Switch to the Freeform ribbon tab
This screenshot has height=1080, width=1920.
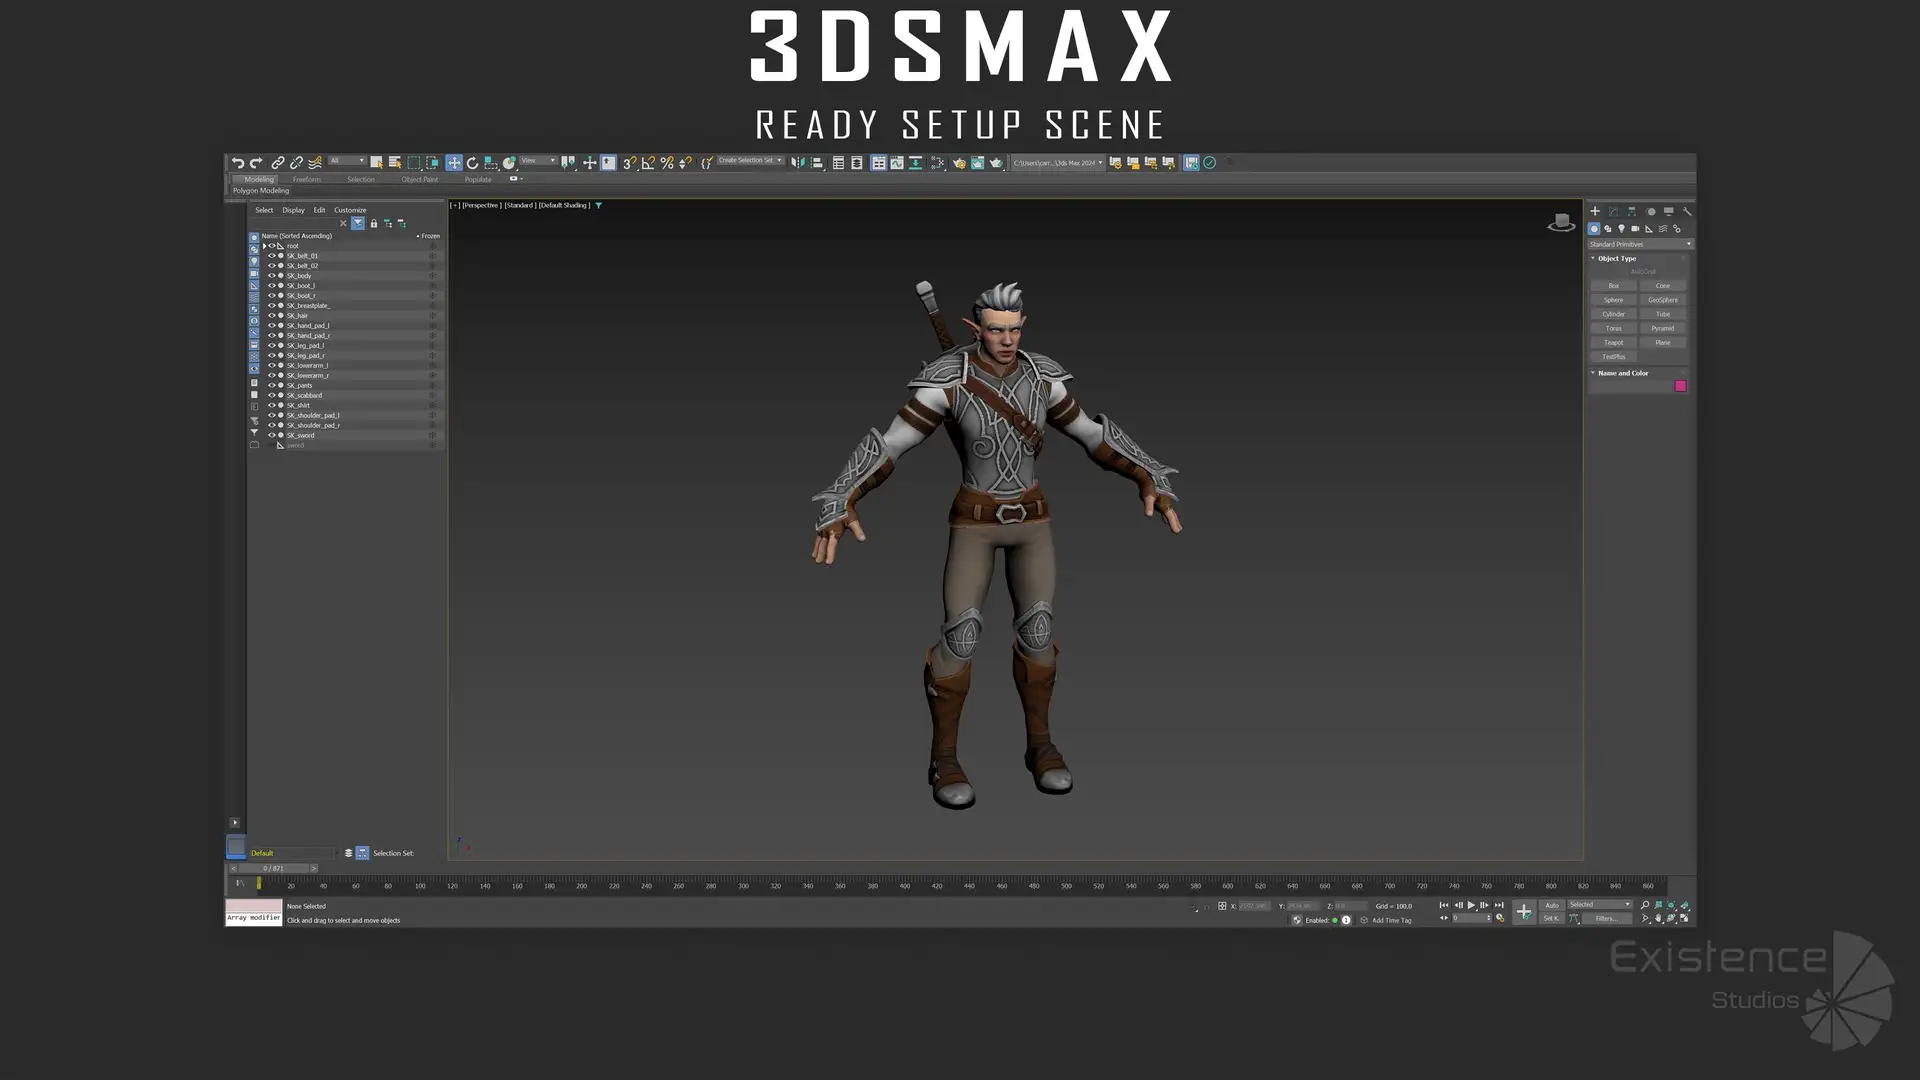307,180
